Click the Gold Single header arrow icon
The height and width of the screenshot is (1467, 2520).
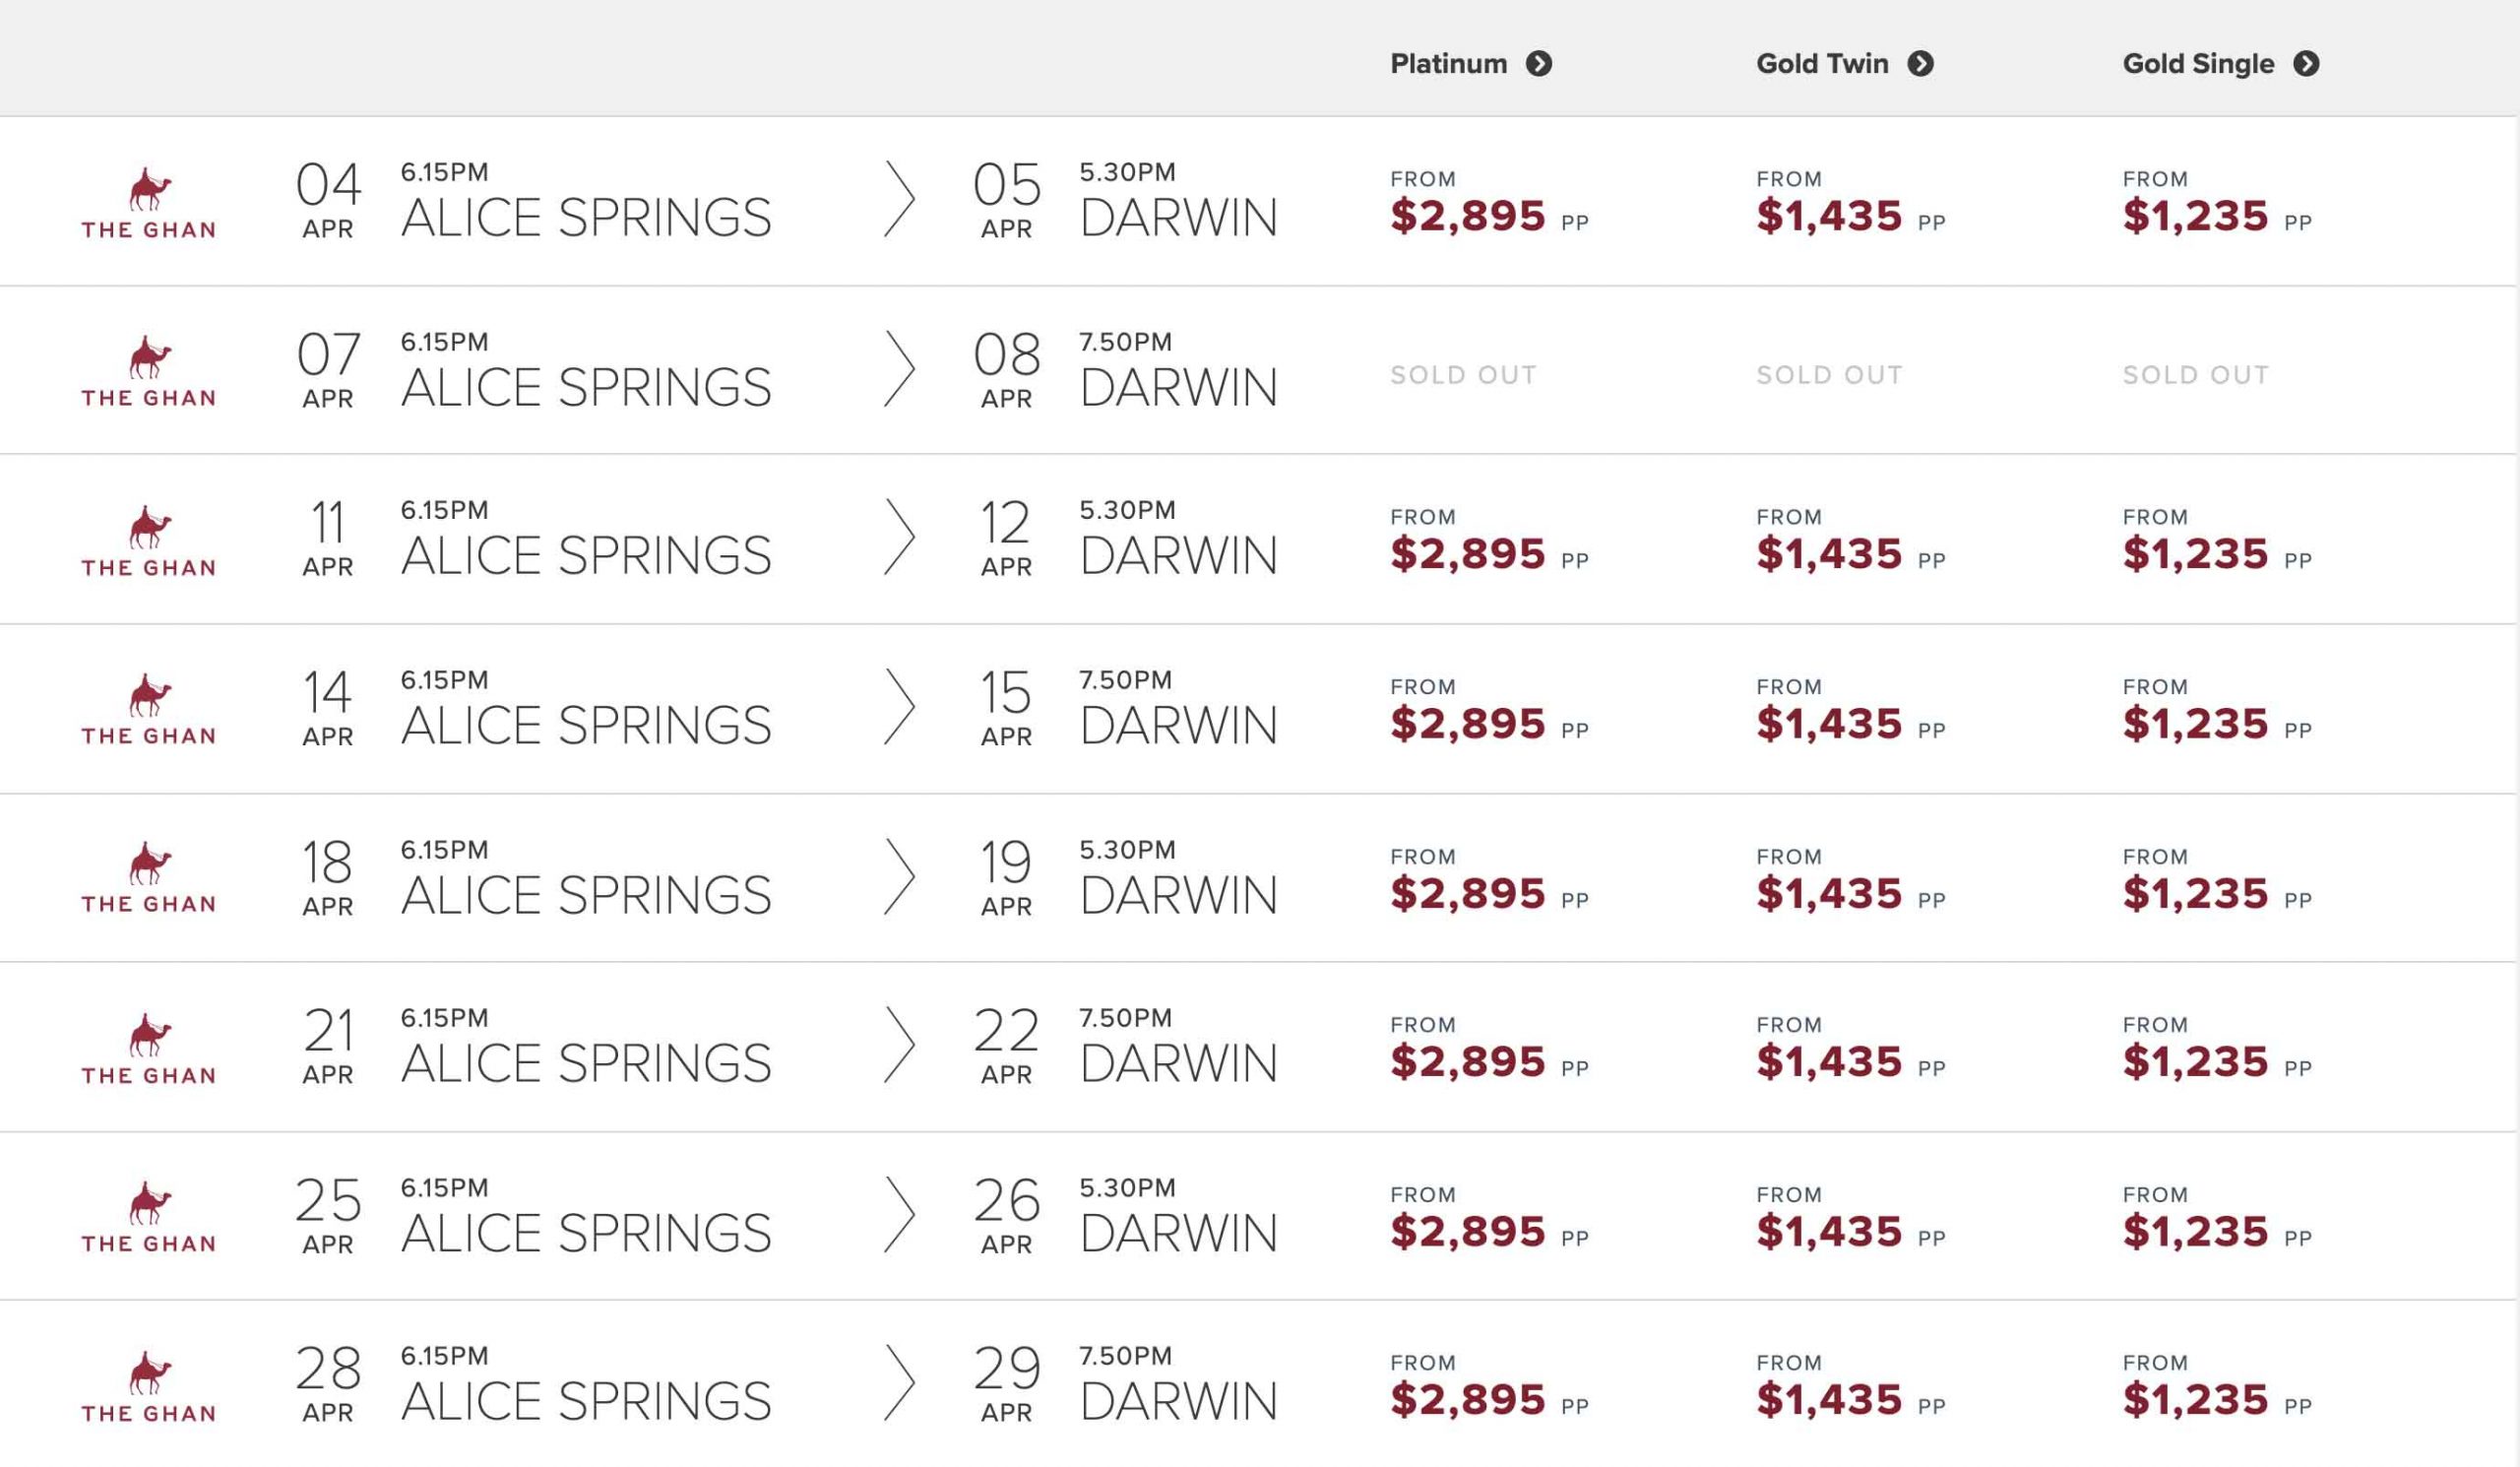[x=2306, y=64]
